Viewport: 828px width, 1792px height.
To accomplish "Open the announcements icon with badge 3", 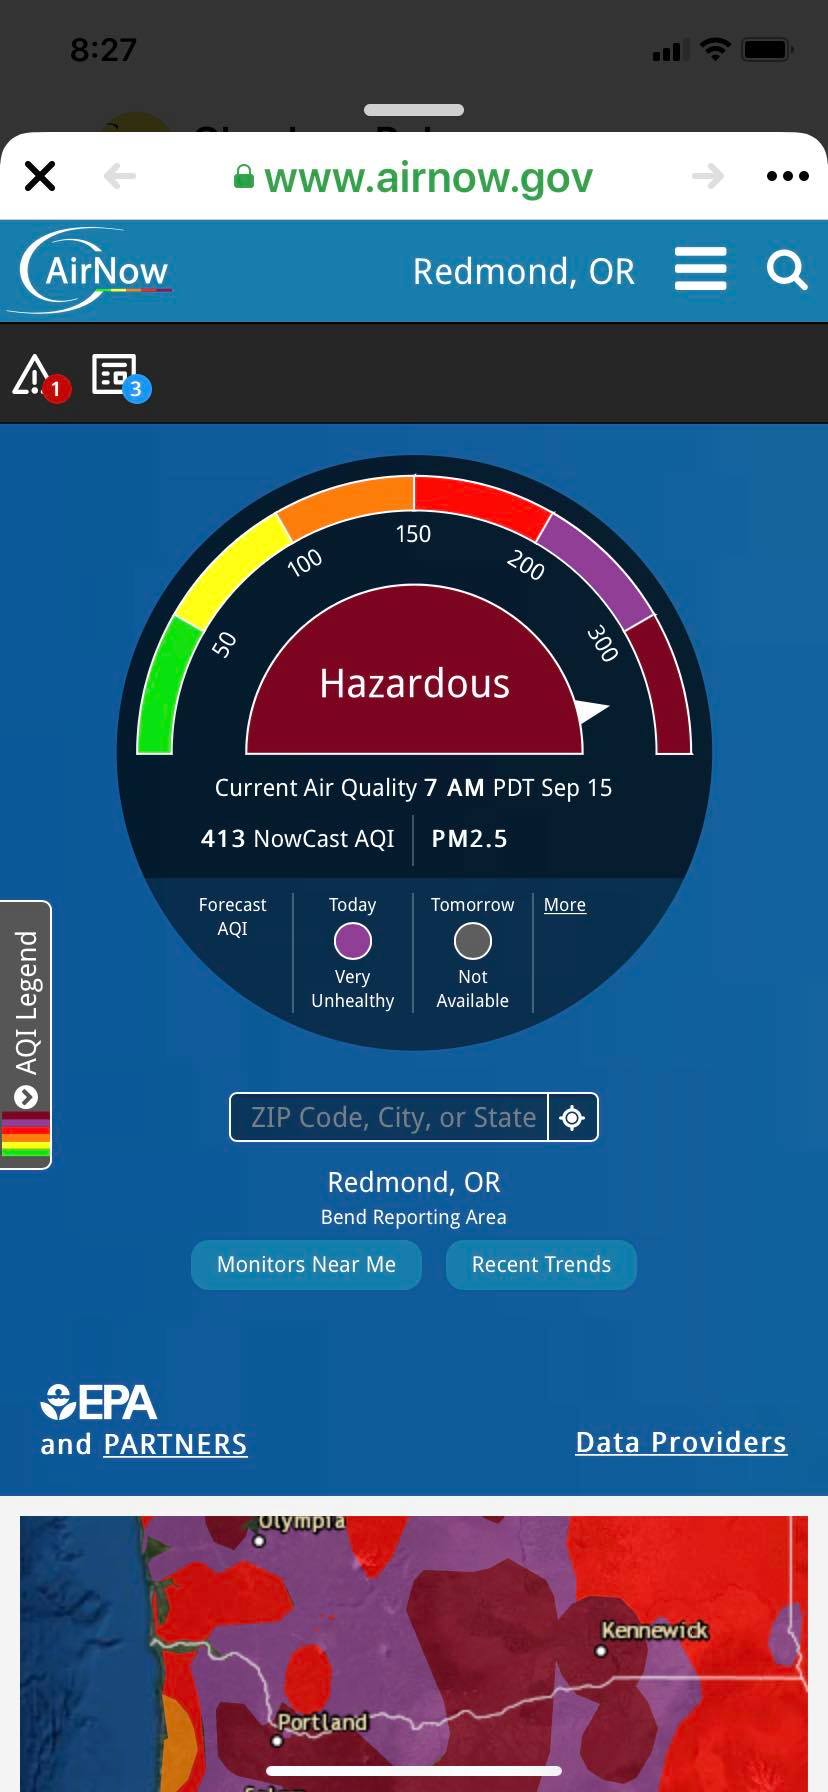I will (121, 377).
